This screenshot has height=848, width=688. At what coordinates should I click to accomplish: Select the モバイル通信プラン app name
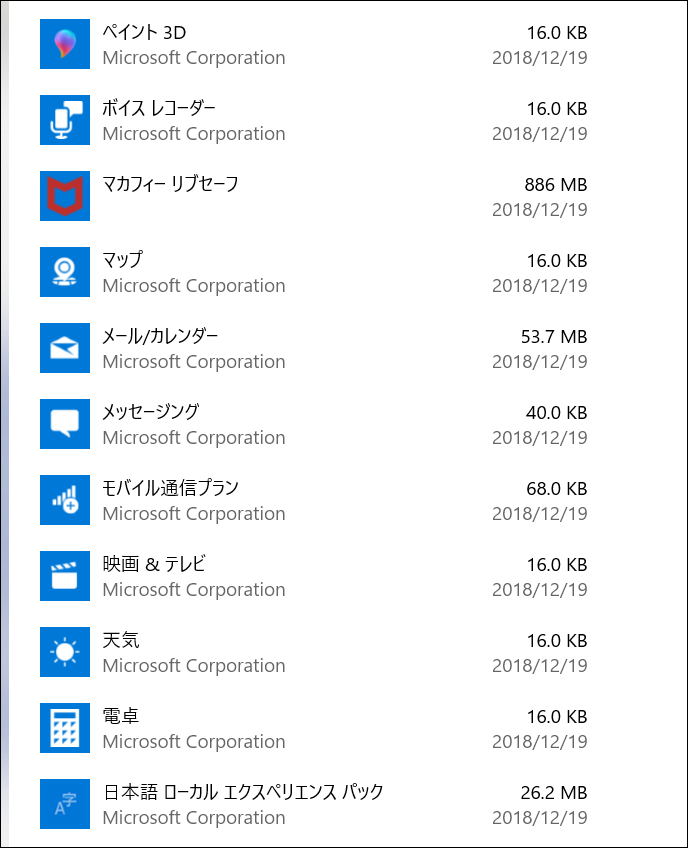click(170, 488)
